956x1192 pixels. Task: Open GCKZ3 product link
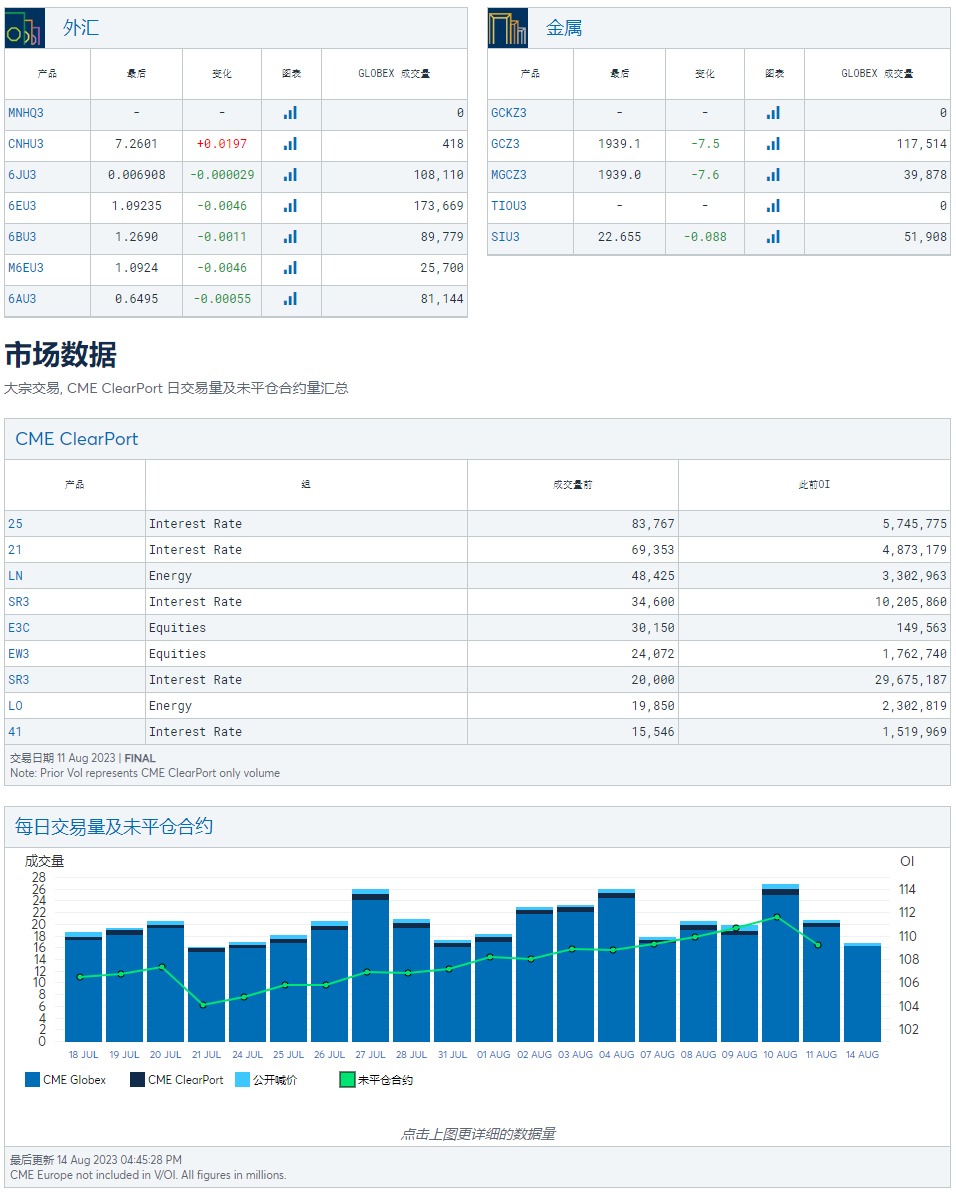[508, 113]
